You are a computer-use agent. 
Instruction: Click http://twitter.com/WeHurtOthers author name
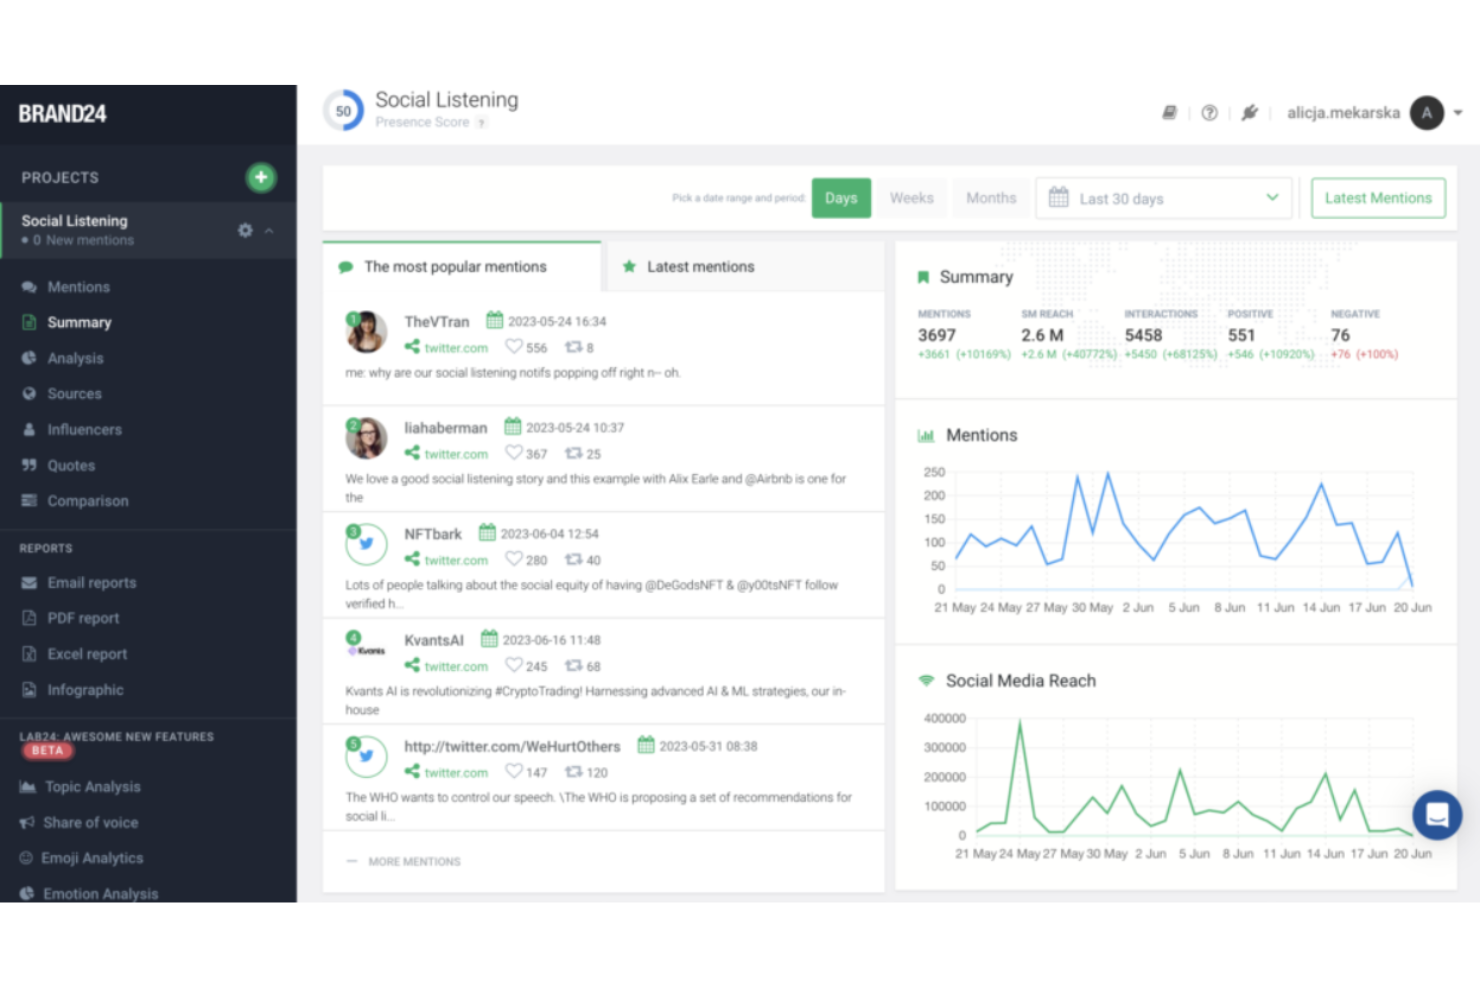tap(512, 746)
